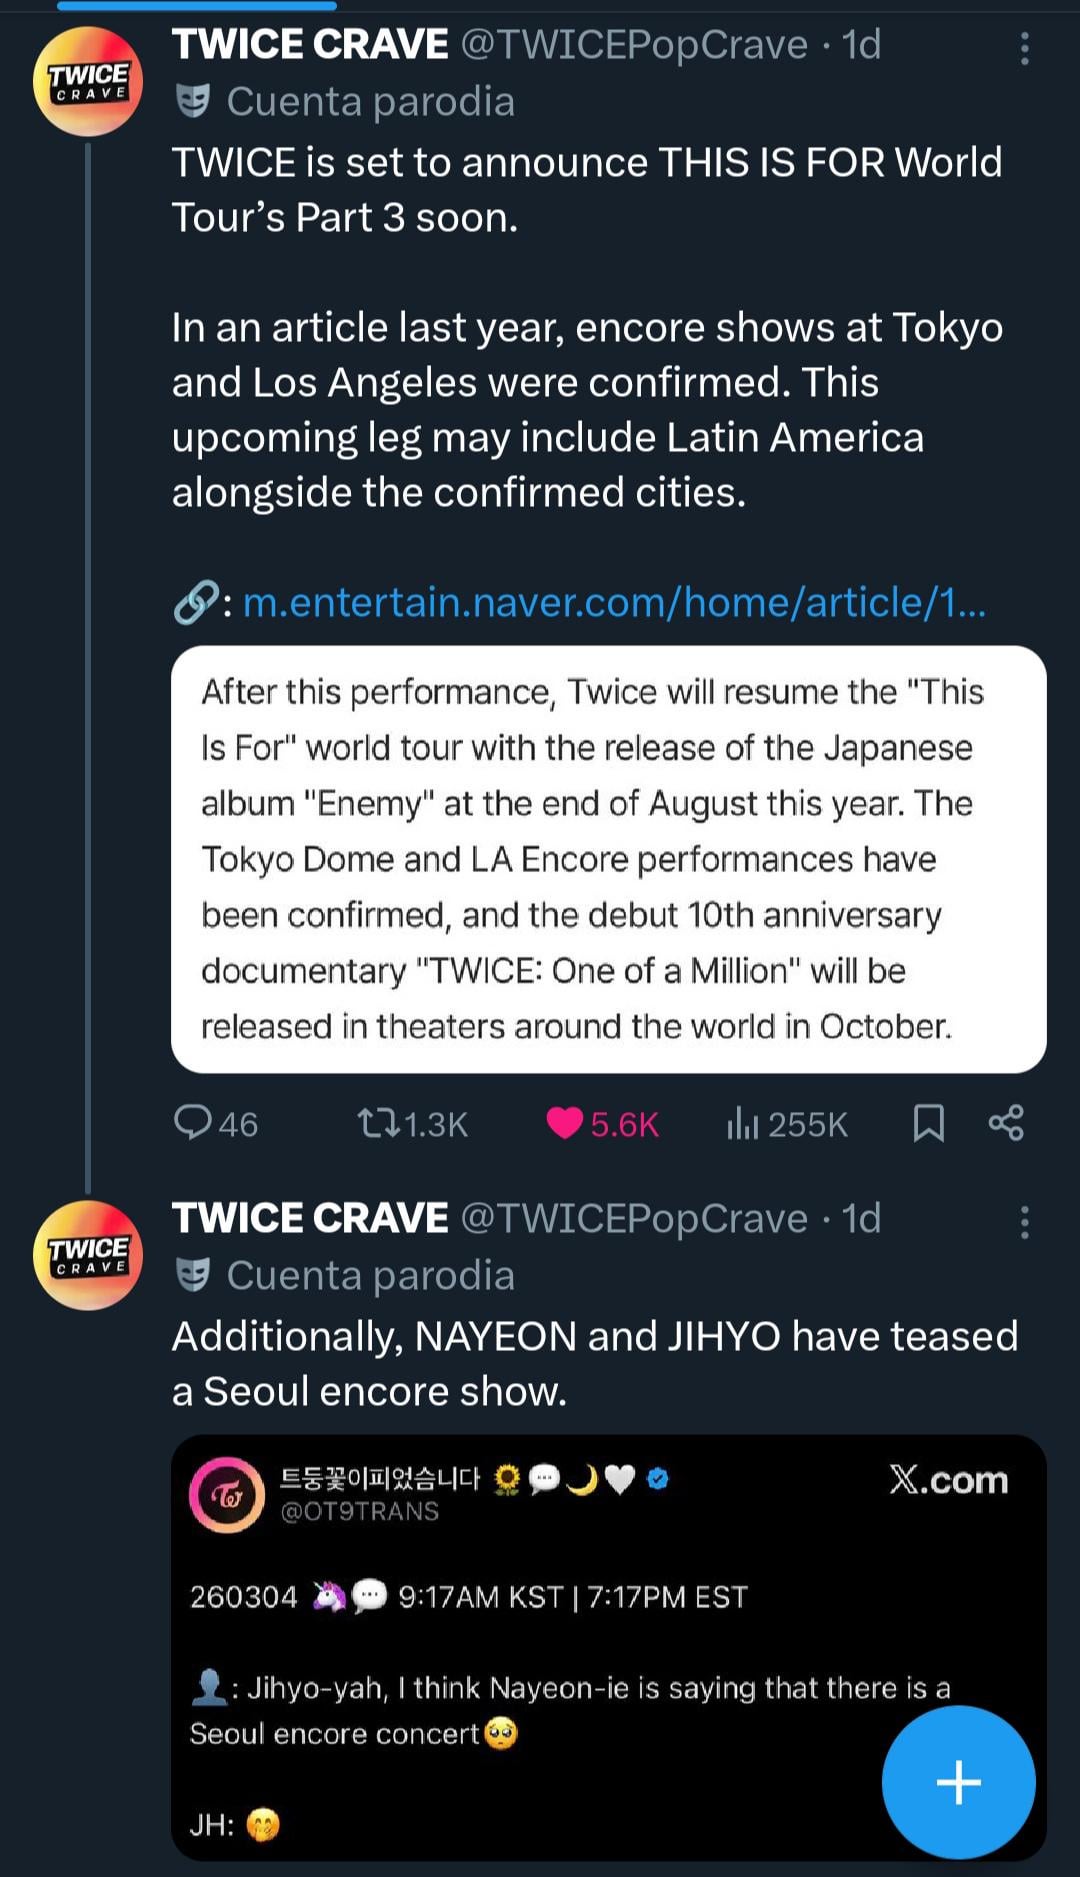The width and height of the screenshot is (1080, 1877).
Task: Tap the parody mask icon on second tweet
Action: click(193, 1275)
